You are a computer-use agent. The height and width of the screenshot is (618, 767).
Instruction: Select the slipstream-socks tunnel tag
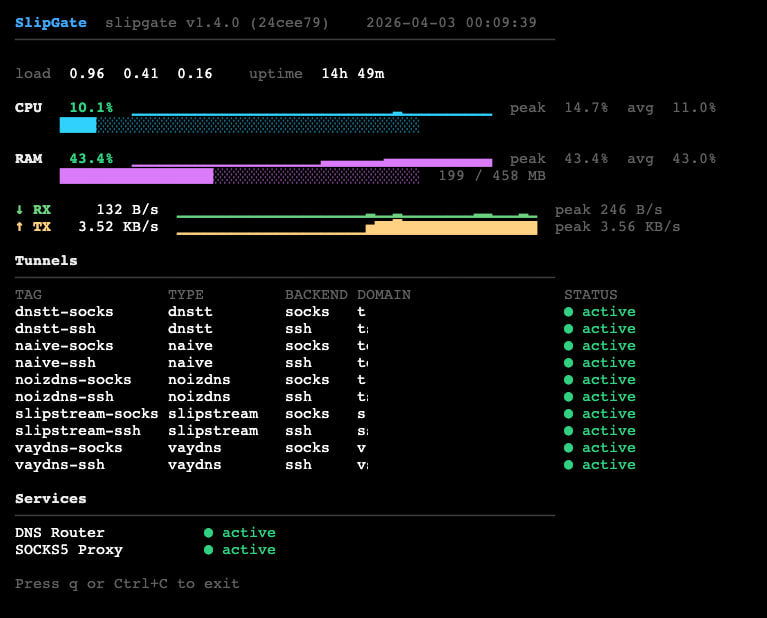(x=87, y=413)
